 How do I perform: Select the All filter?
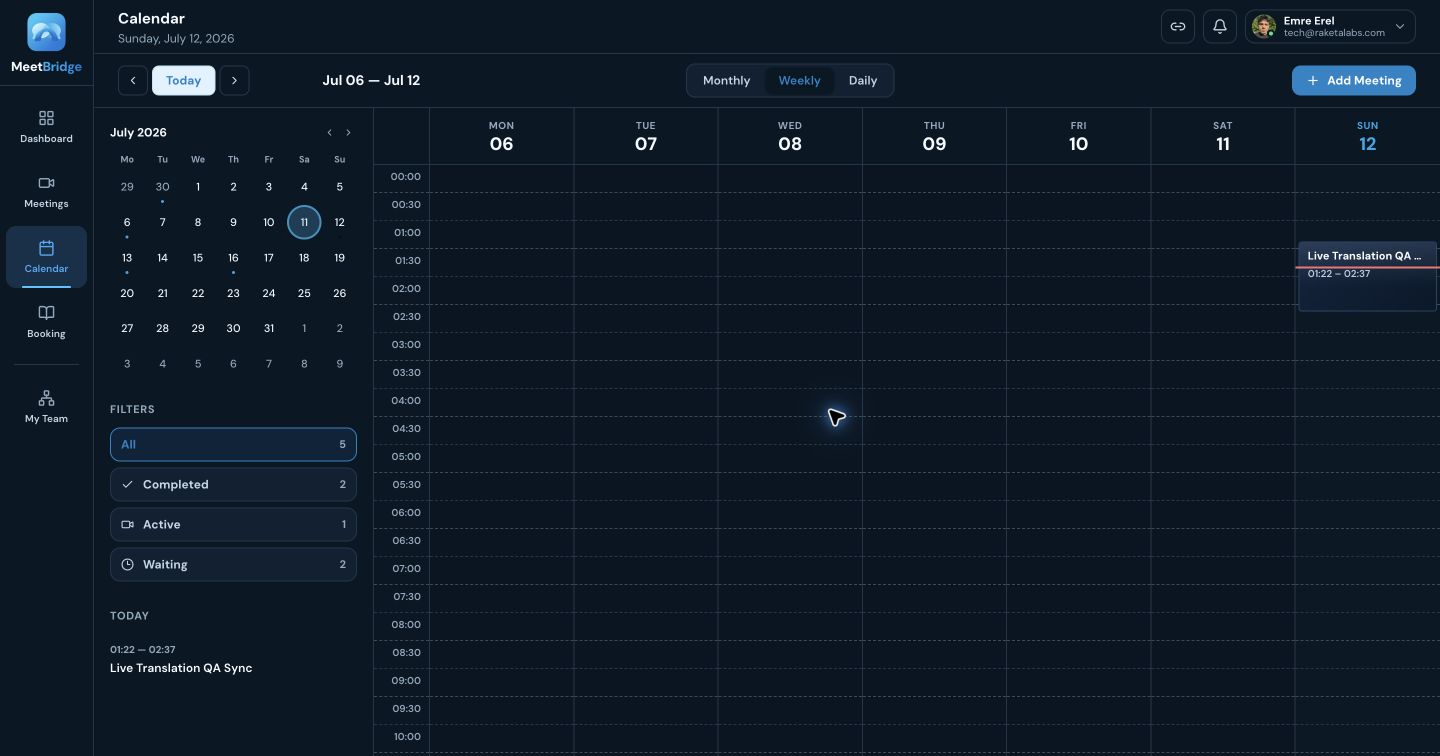(233, 444)
